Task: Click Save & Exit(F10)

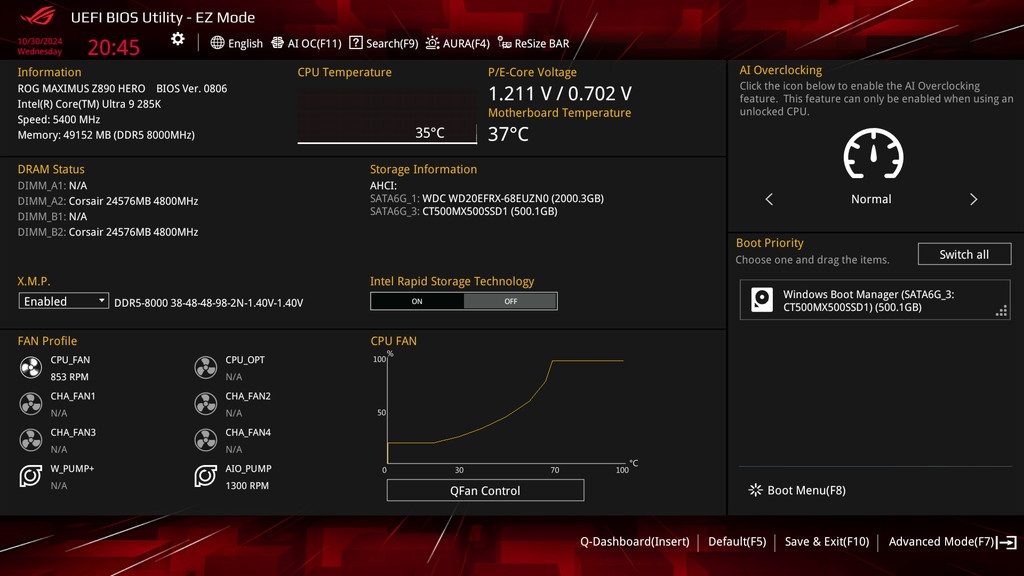Action: 827,541
